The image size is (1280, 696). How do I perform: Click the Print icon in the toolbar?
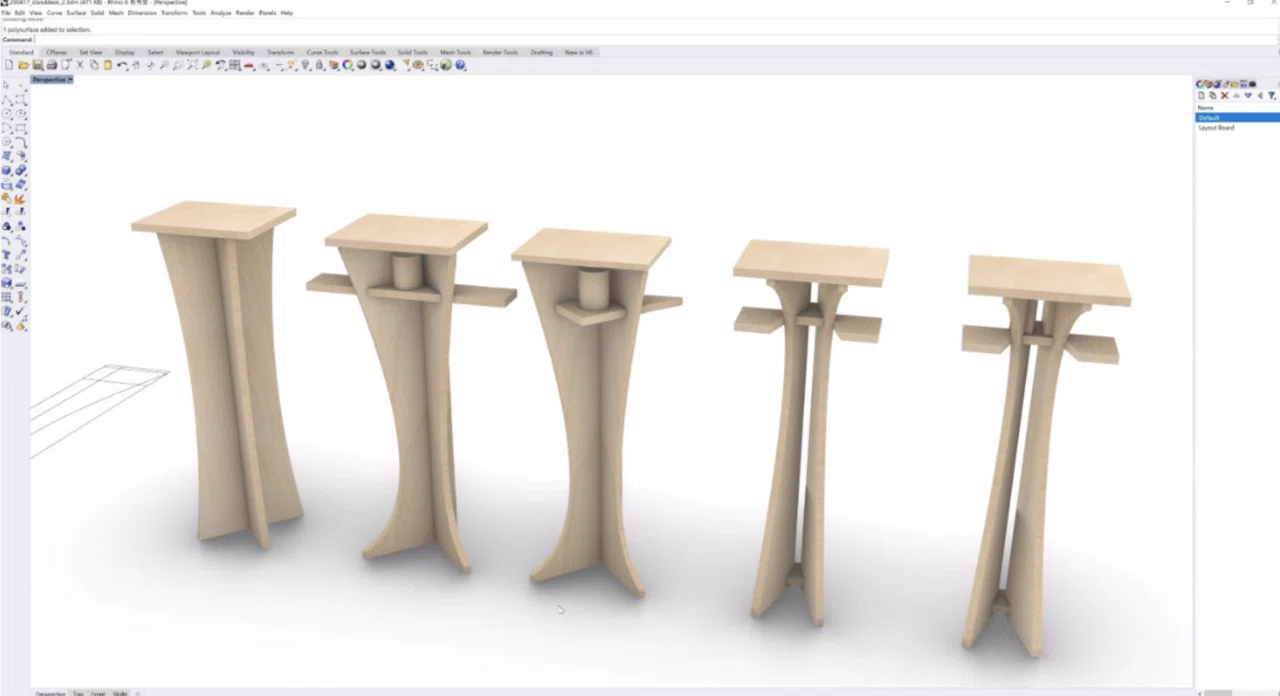[52, 65]
